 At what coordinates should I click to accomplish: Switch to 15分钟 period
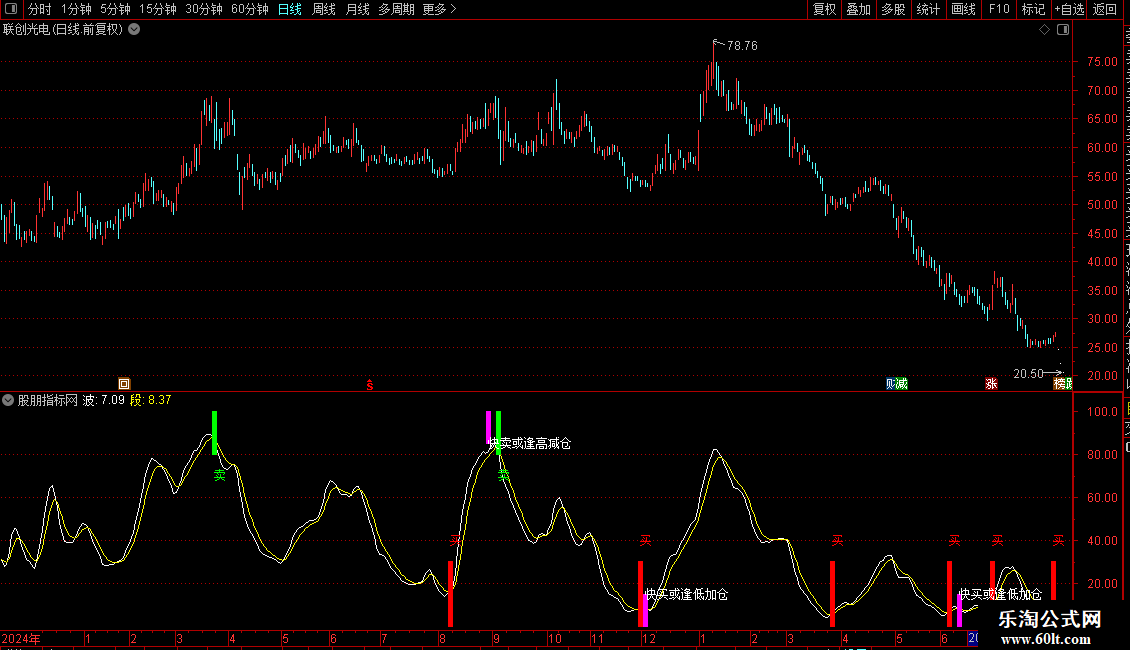[x=158, y=9]
